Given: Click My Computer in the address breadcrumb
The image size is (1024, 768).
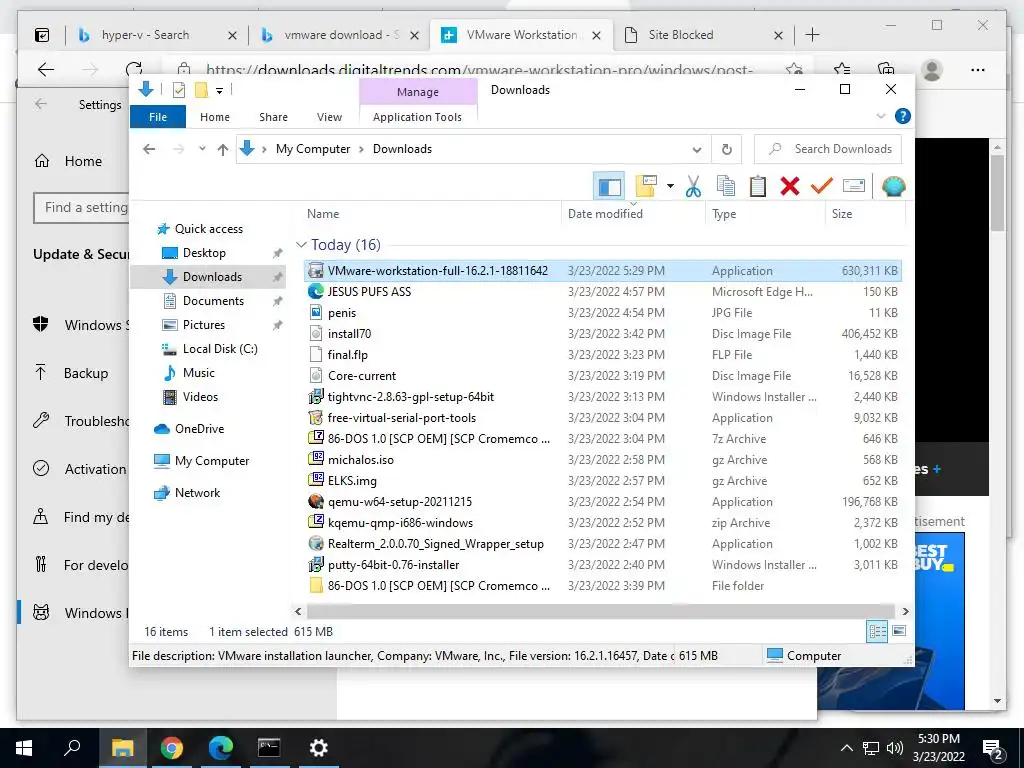Looking at the screenshot, I should click(x=313, y=149).
